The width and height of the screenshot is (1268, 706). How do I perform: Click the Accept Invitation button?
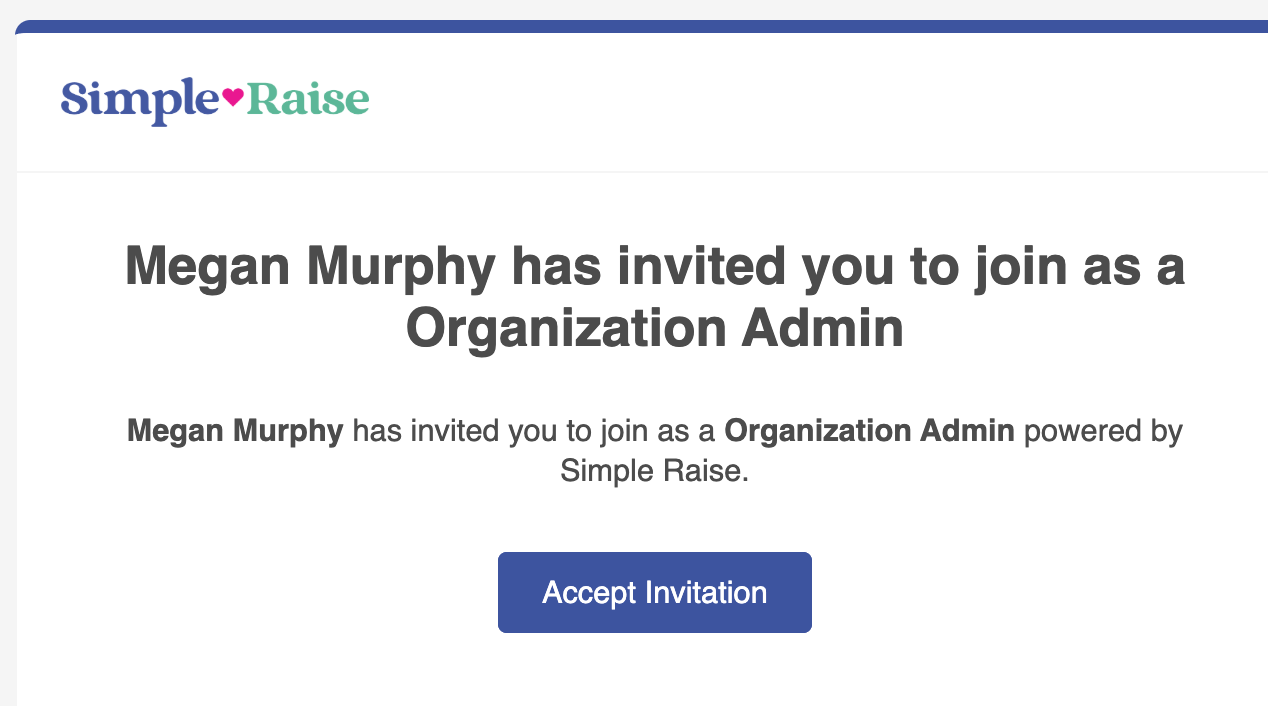click(x=654, y=592)
